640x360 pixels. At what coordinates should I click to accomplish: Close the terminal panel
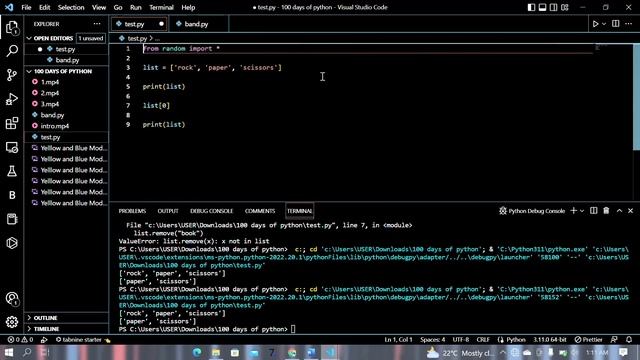click(631, 211)
